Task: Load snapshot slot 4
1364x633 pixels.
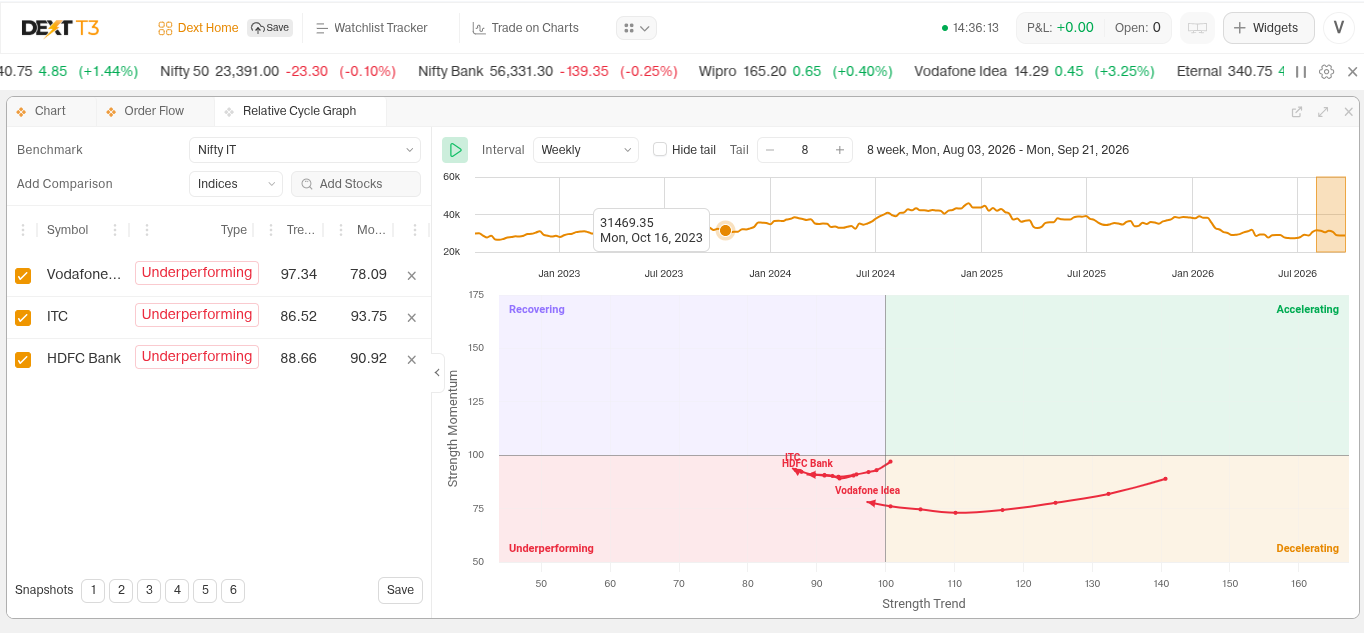Action: [177, 590]
